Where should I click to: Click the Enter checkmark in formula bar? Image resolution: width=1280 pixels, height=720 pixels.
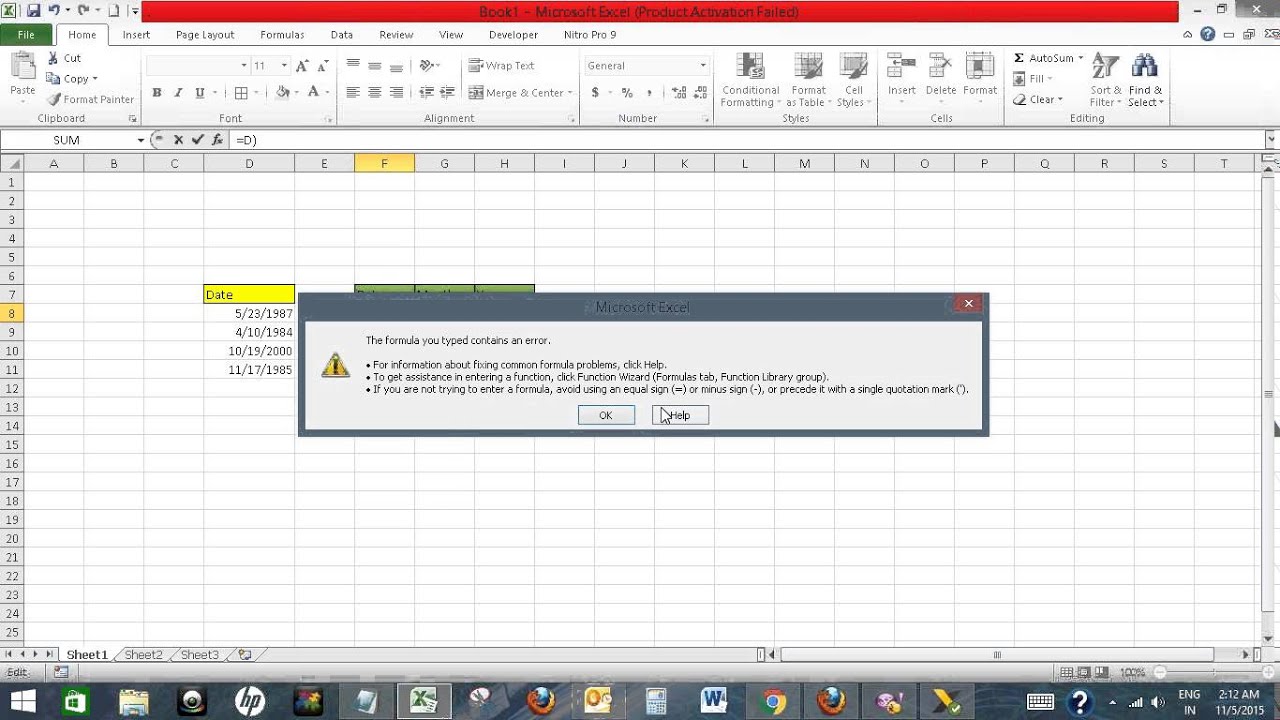pos(197,140)
